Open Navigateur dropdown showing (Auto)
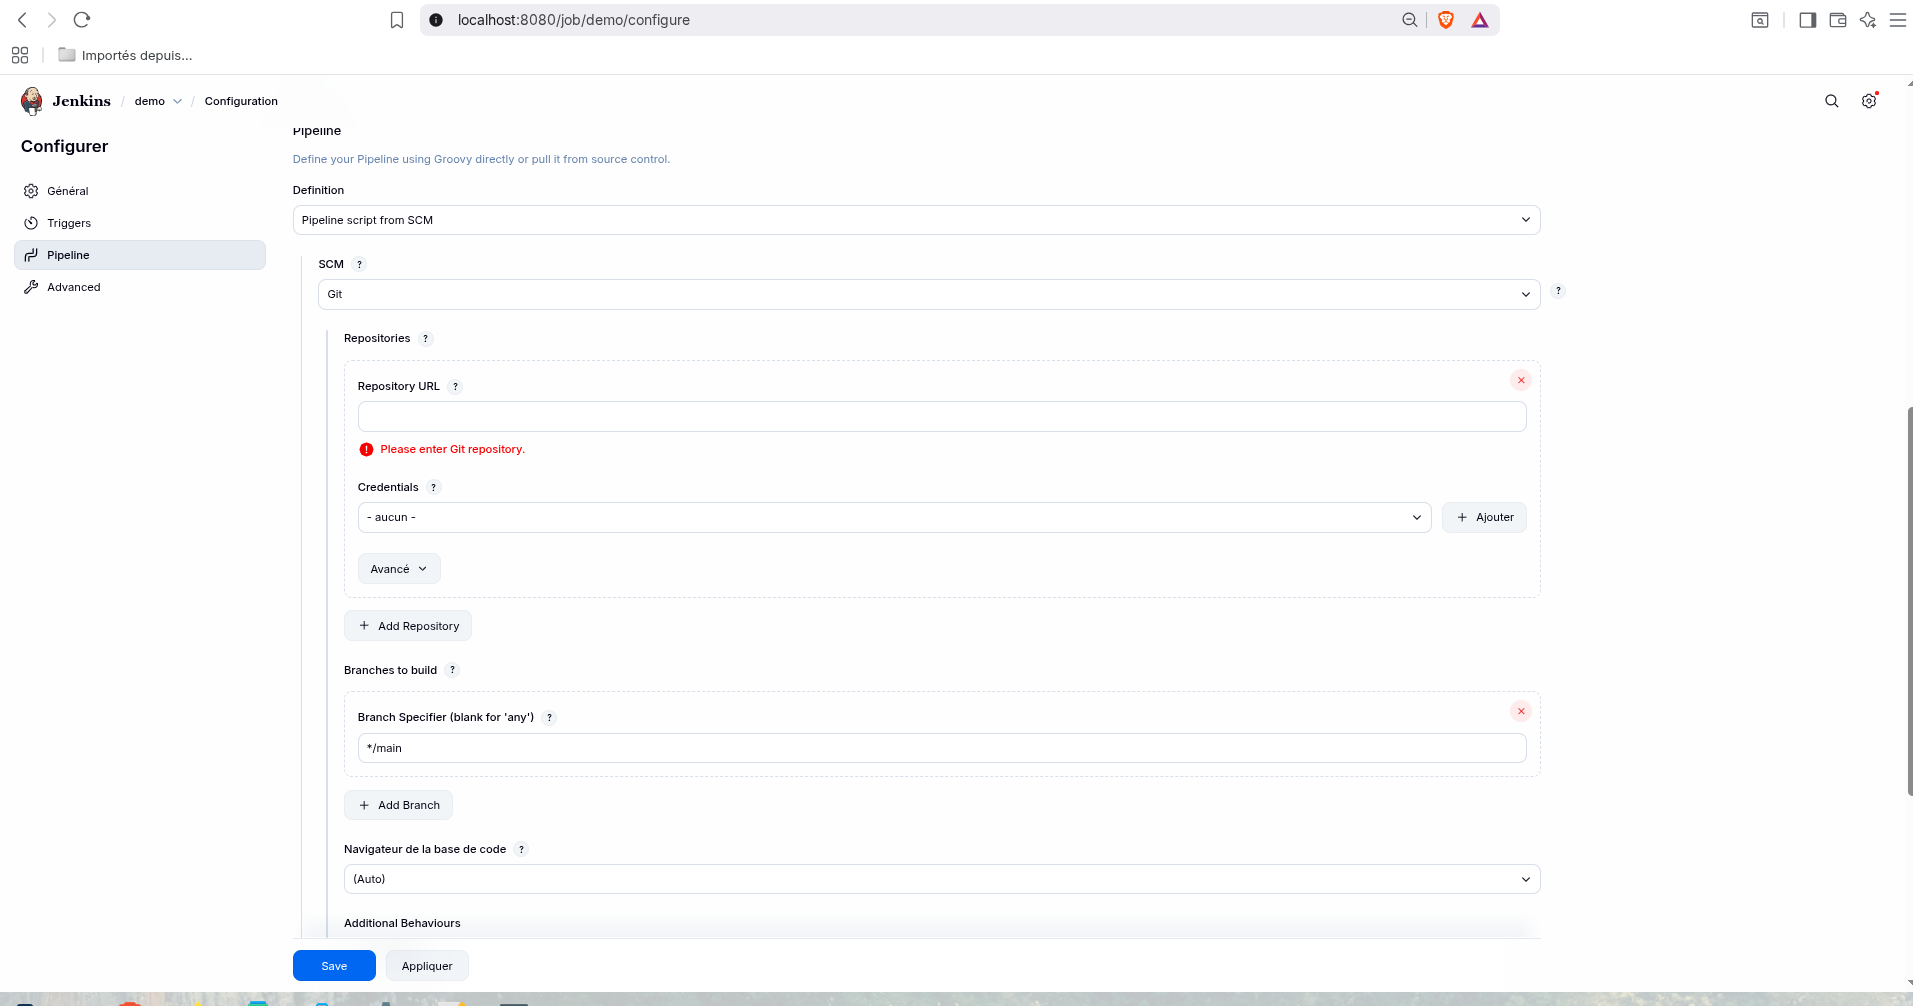Viewport: 1913px width, 1006px height. click(942, 879)
